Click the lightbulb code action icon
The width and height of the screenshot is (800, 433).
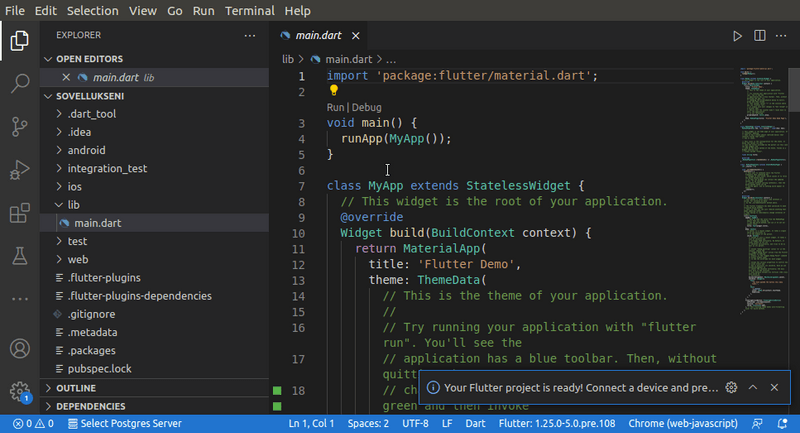(x=335, y=91)
